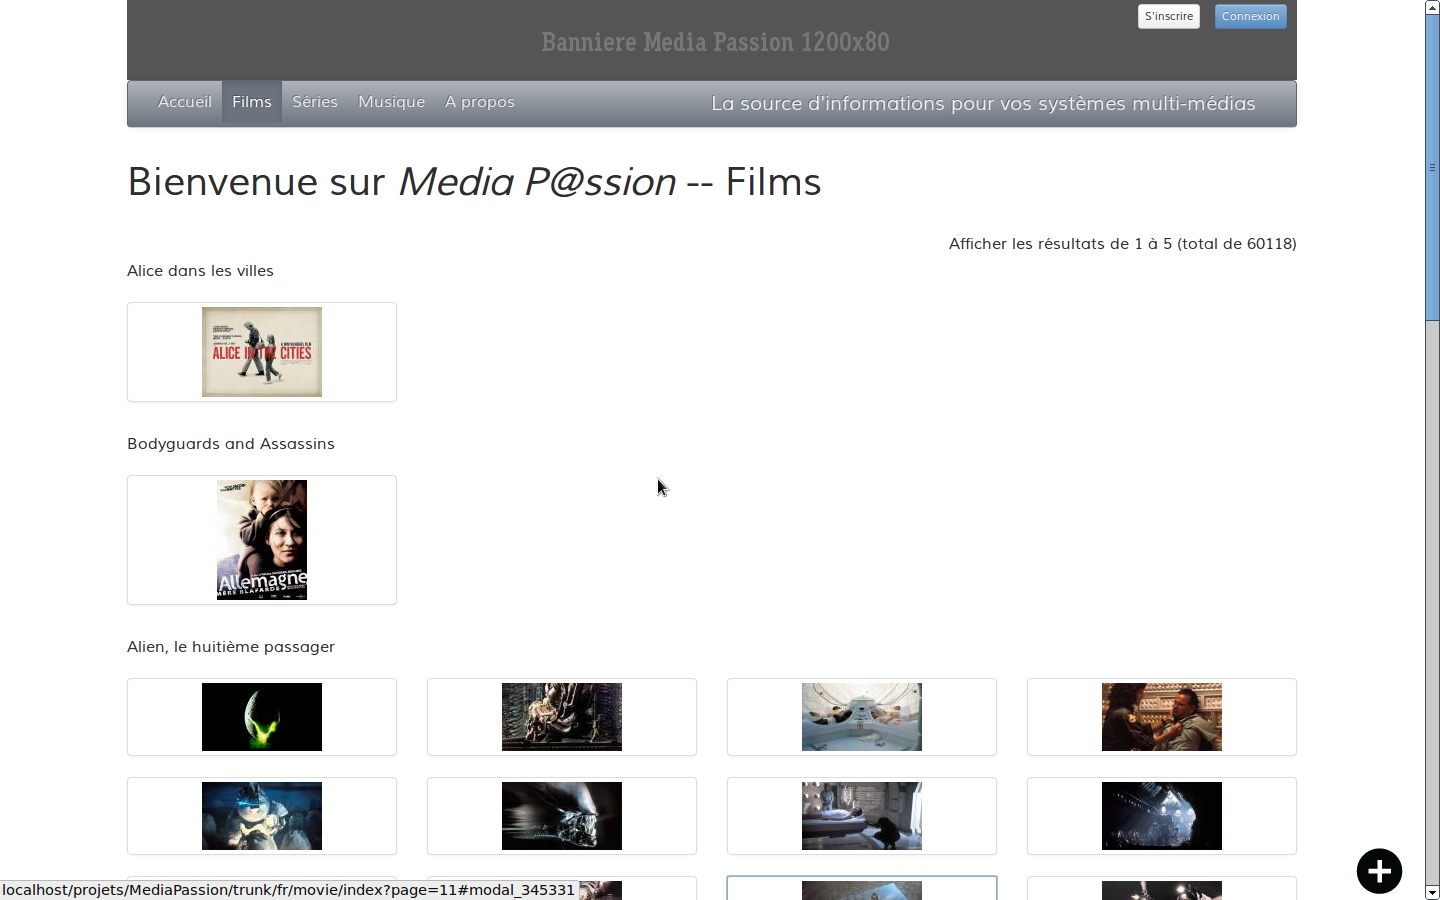Open the Accueil menu item
The height and width of the screenshot is (900, 1440).
185,102
